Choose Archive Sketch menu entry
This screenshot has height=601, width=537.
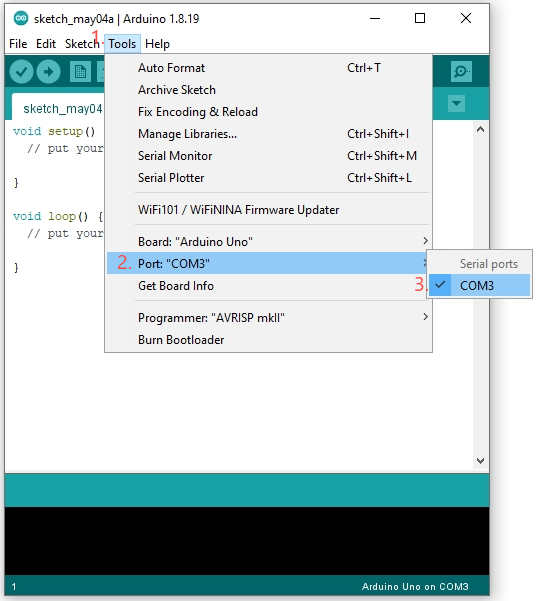(x=268, y=90)
